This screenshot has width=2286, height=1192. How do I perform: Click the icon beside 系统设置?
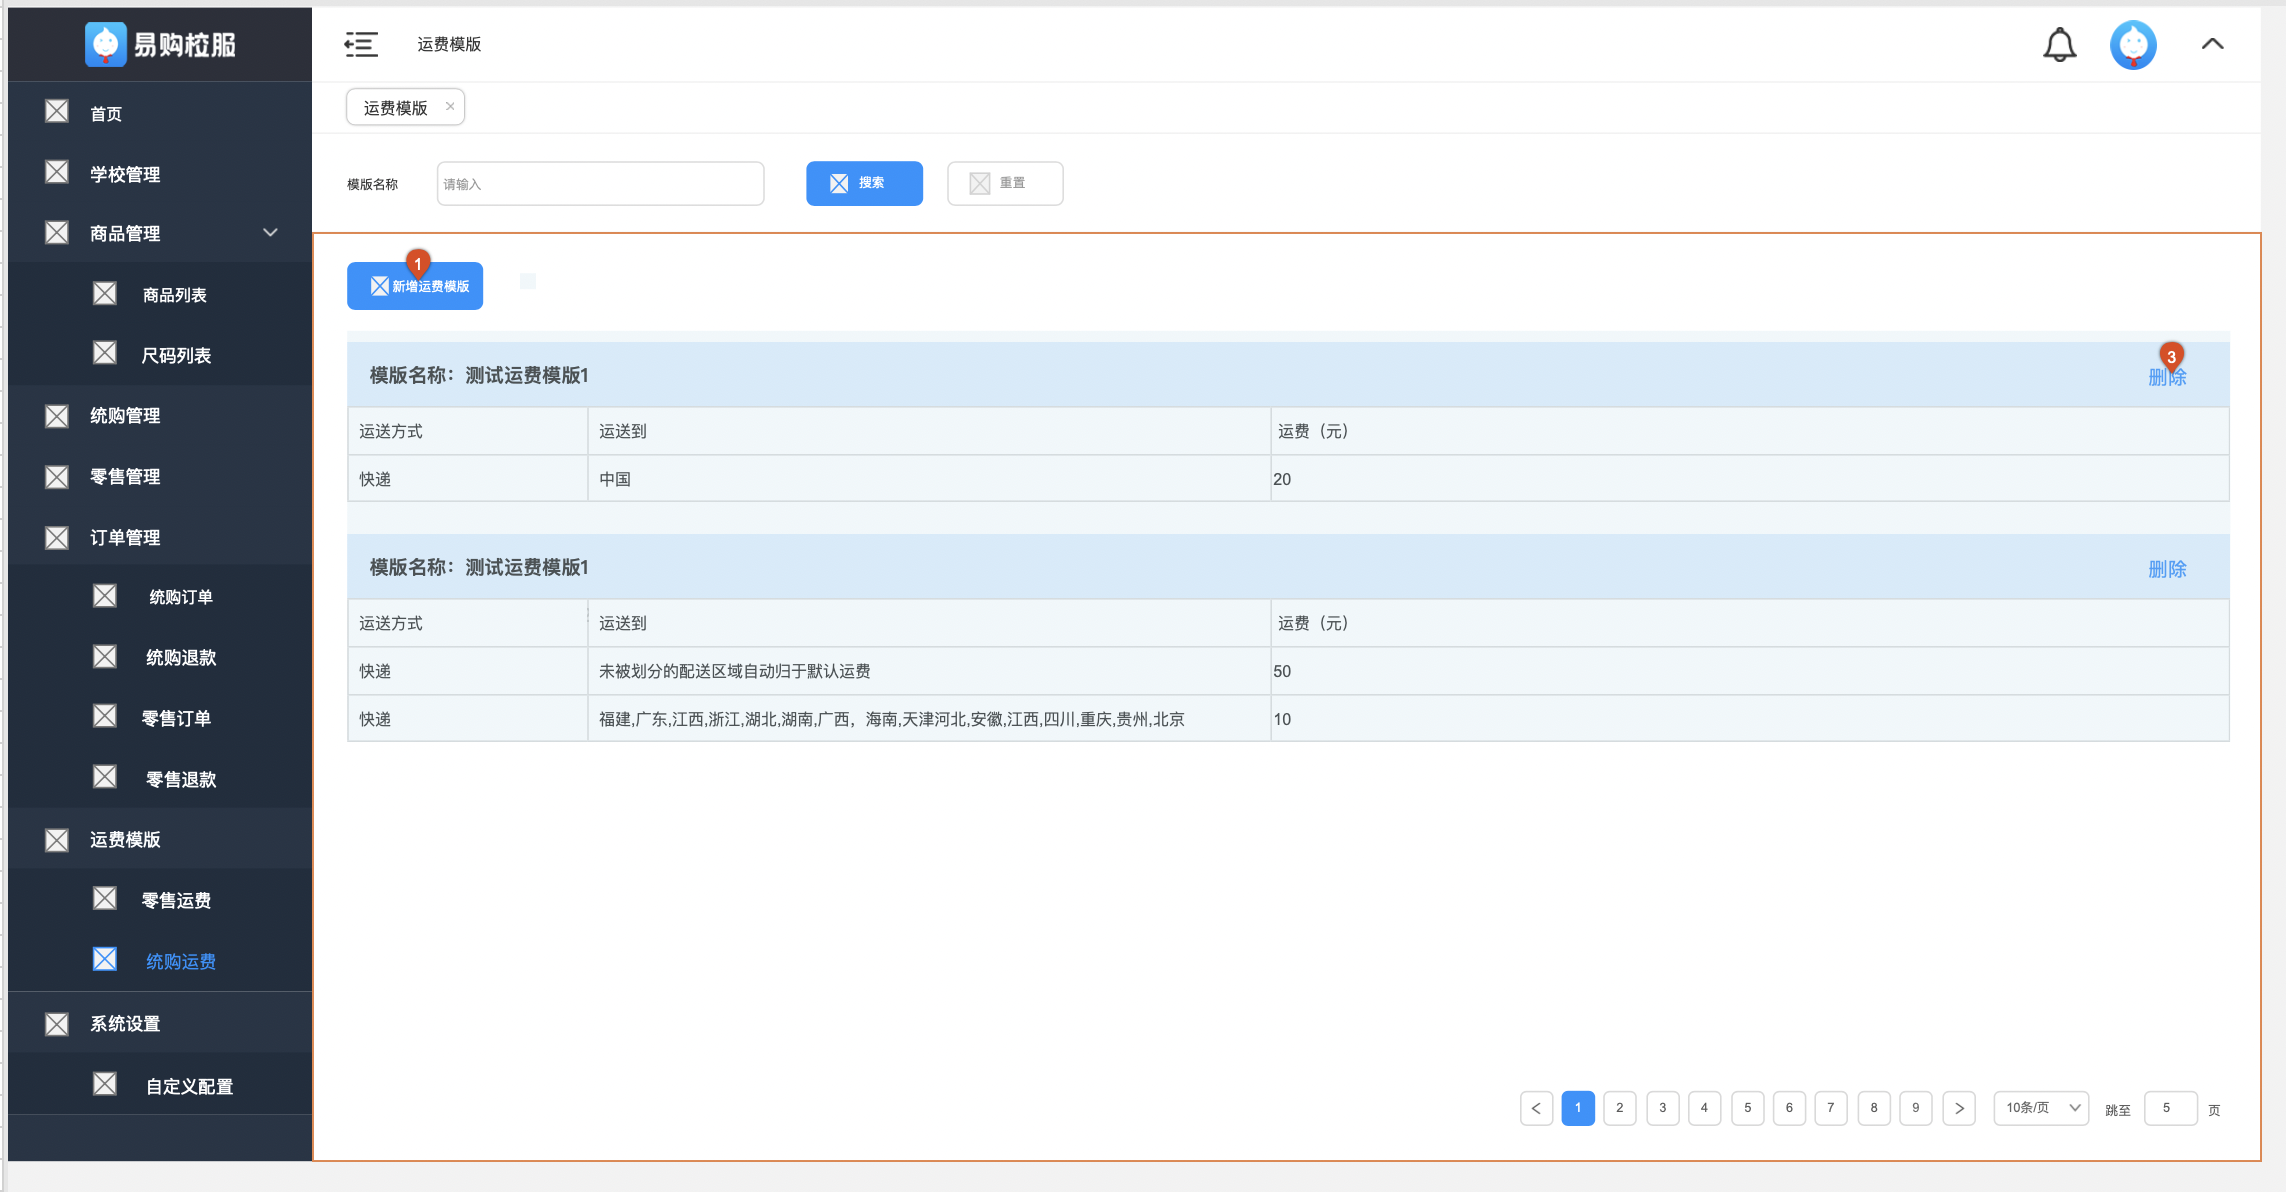(57, 1024)
